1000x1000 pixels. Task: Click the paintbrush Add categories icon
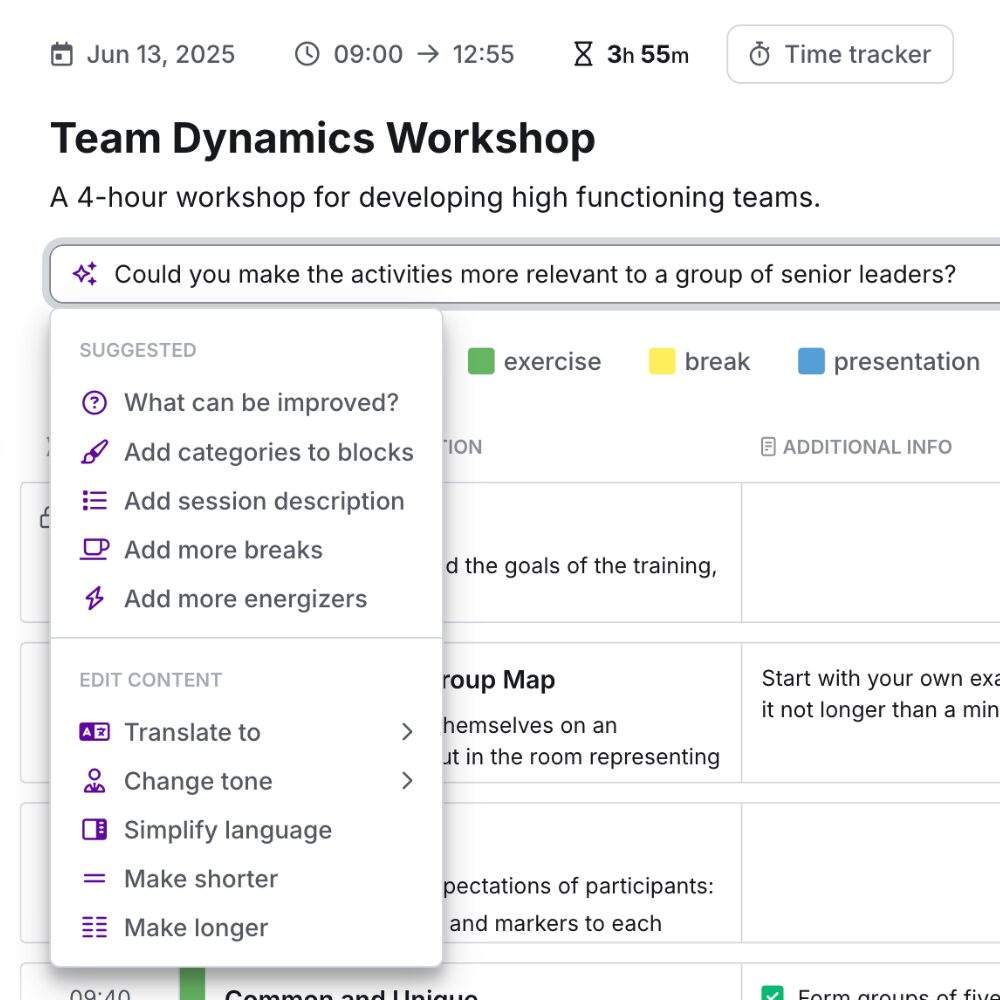94,452
